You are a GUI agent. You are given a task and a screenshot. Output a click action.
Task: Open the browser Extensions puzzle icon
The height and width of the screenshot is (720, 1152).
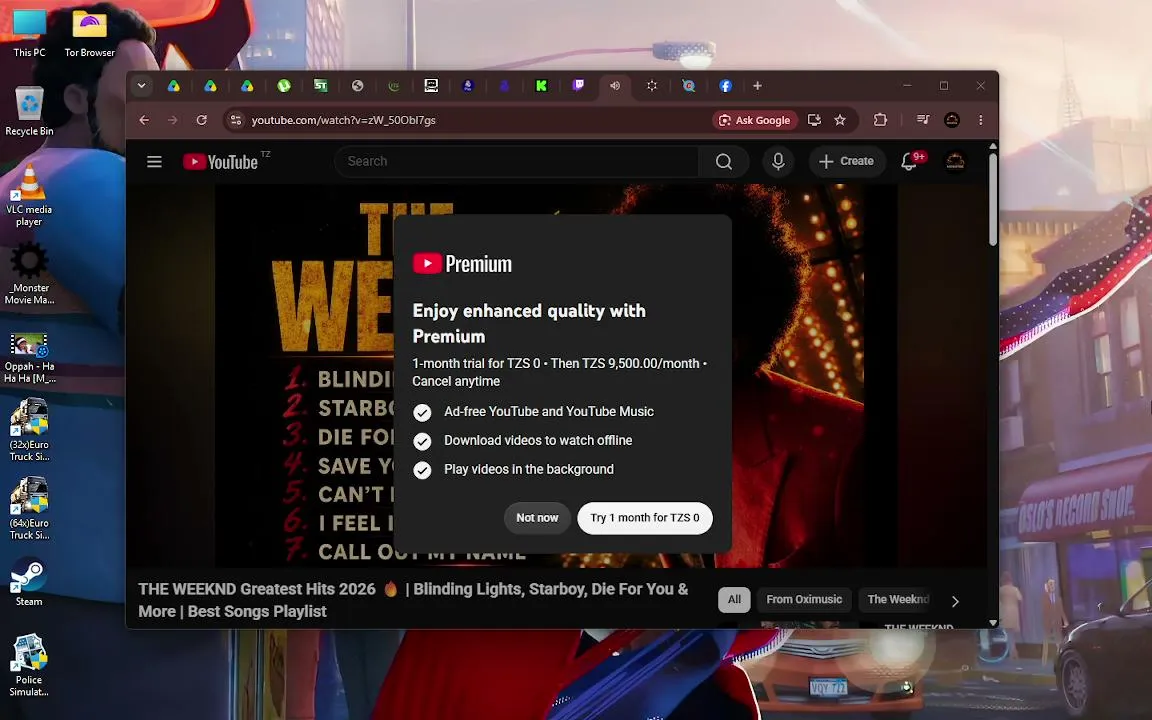coord(880,120)
